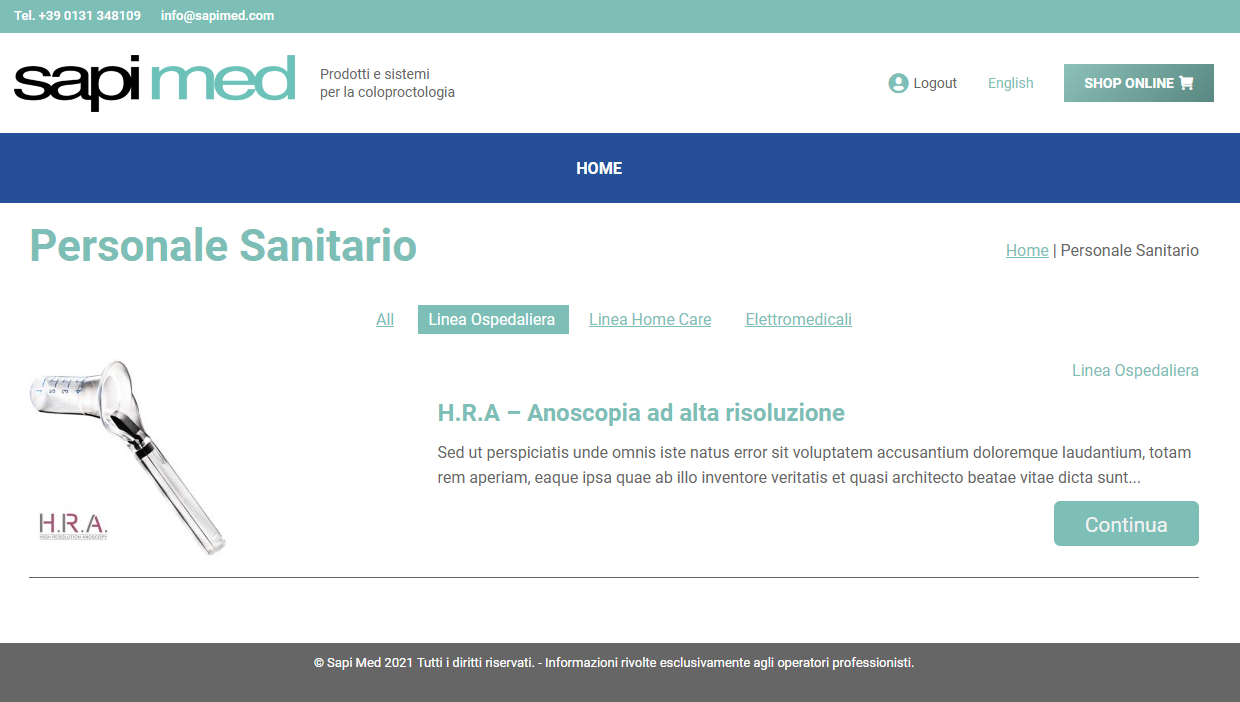Select the All filter tab
The width and height of the screenshot is (1240, 702).
point(385,320)
